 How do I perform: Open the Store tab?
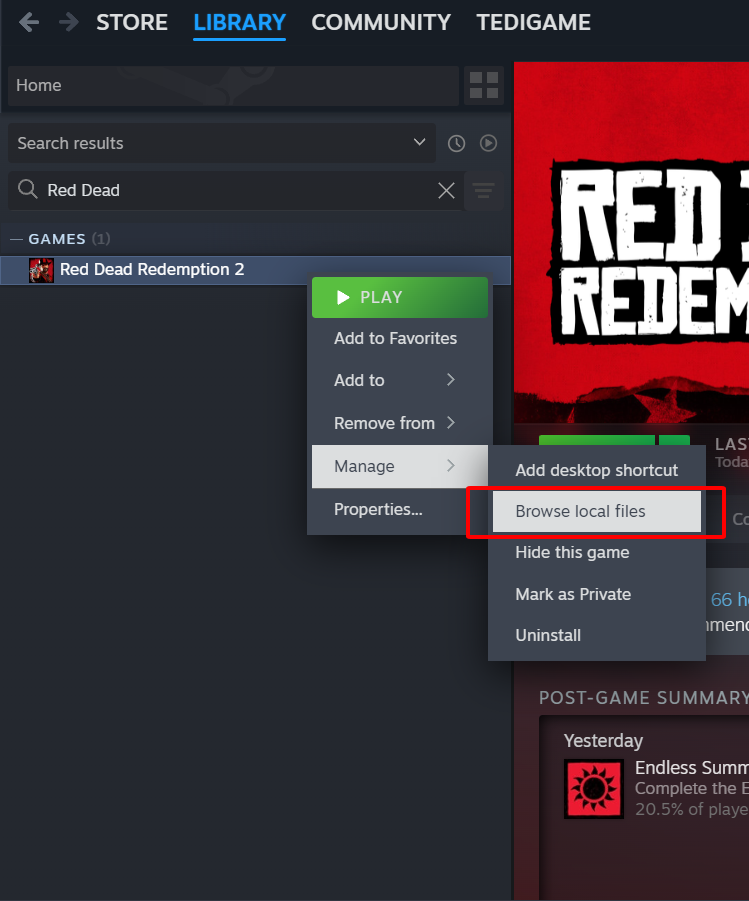coord(131,22)
